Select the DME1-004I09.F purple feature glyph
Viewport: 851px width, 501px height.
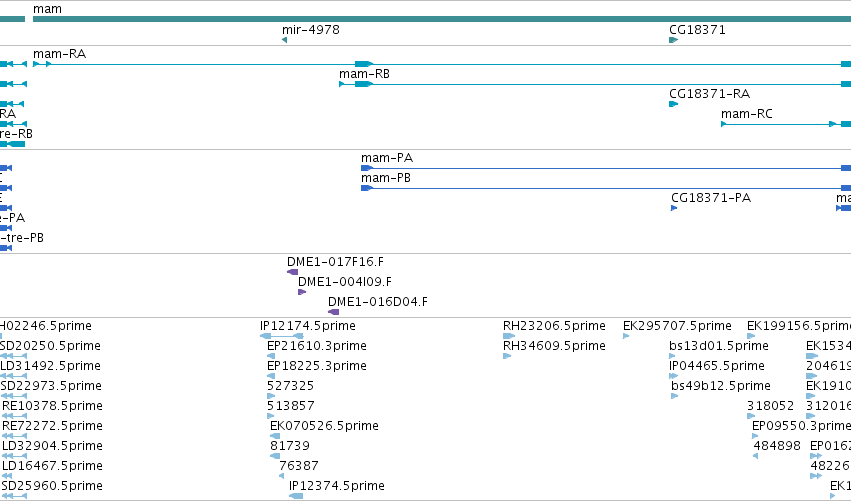coord(302,292)
